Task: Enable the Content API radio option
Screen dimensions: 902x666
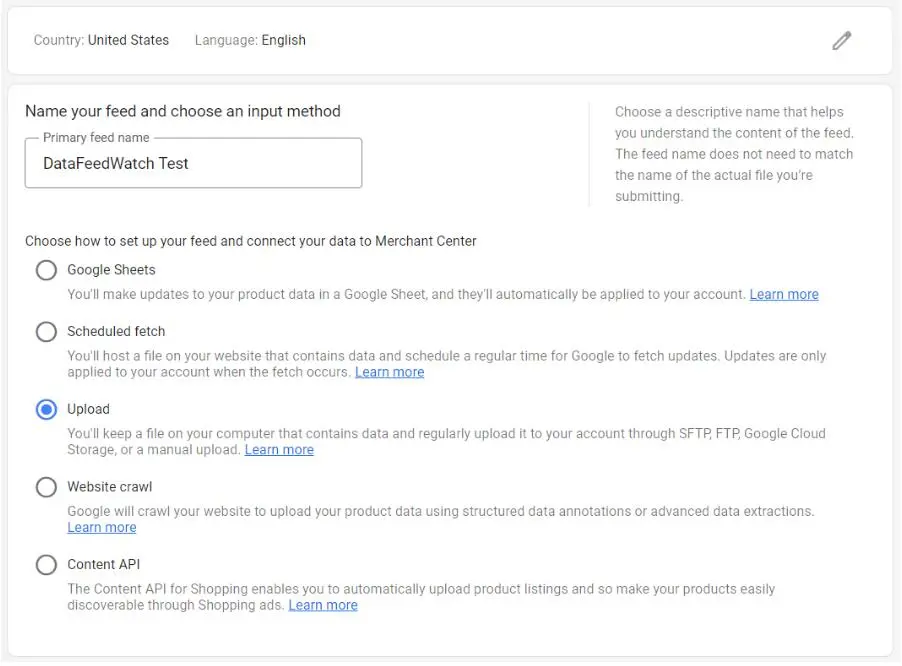Action: tap(46, 565)
